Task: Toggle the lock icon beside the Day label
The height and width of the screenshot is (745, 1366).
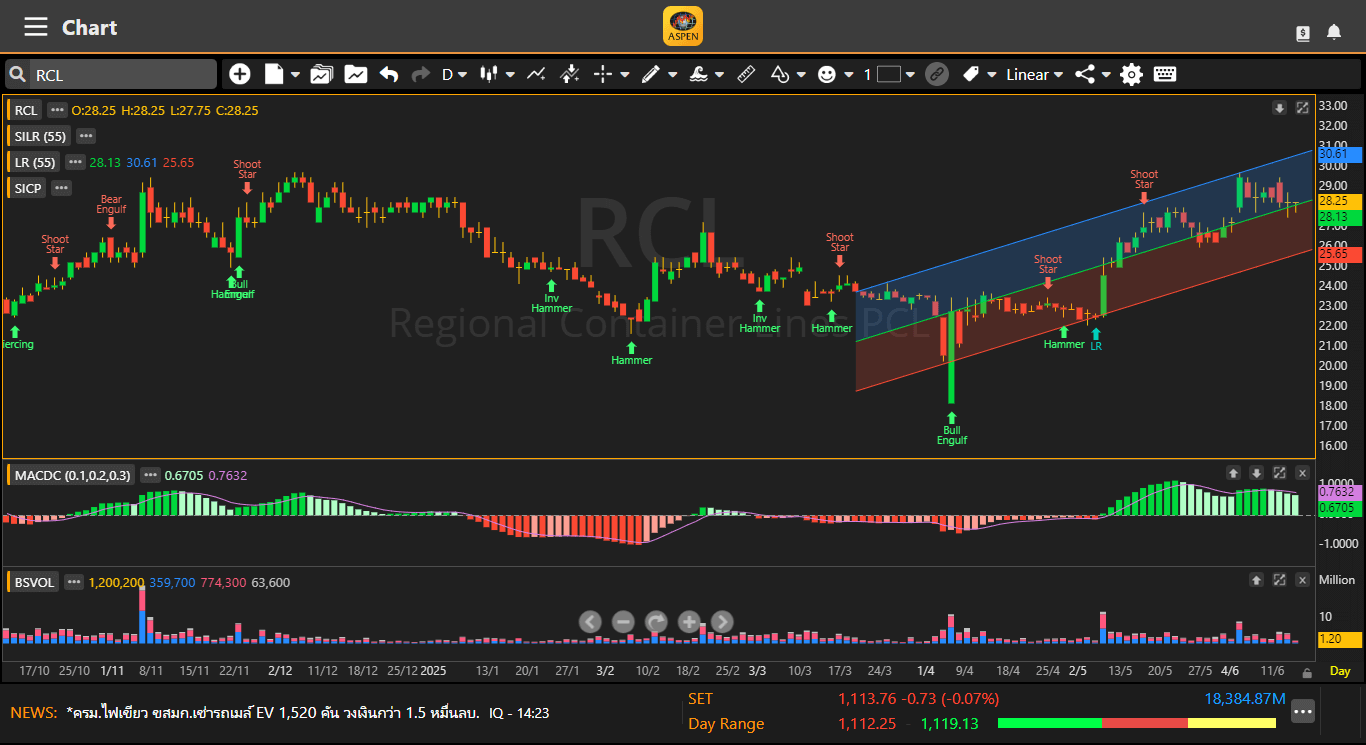Action: tap(1306, 672)
